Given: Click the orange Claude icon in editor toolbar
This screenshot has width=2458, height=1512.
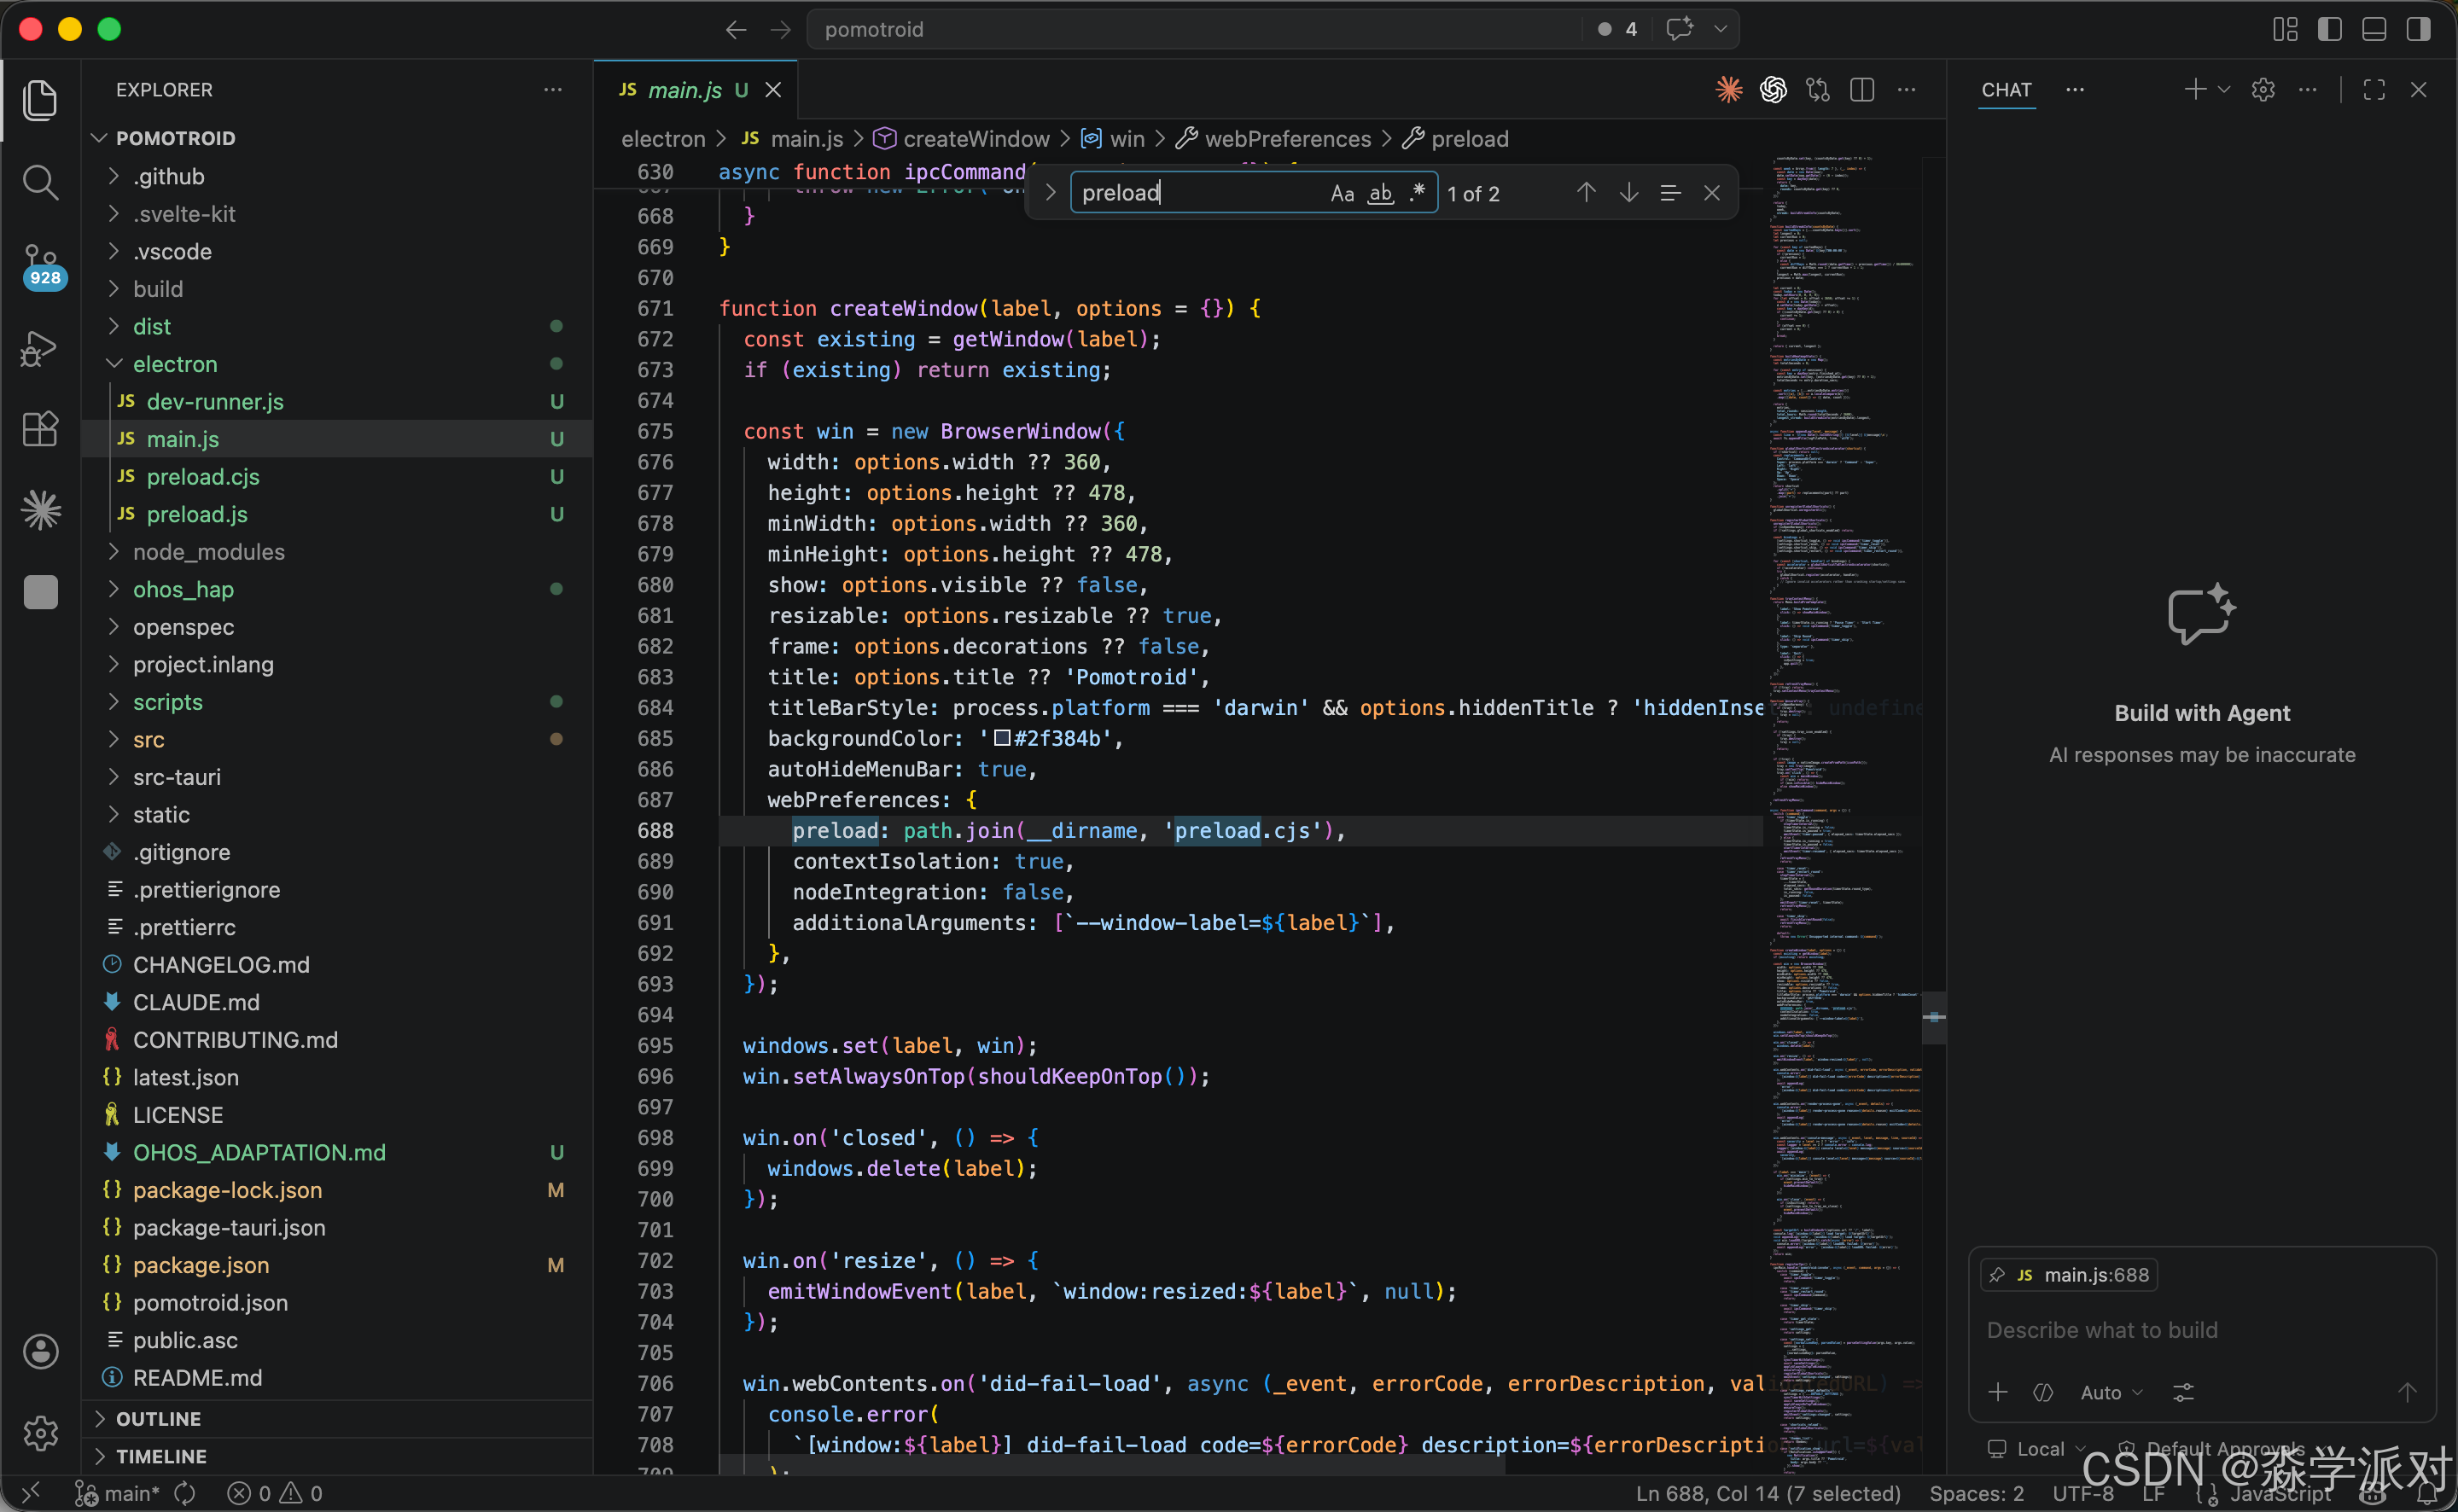Looking at the screenshot, I should (1729, 90).
